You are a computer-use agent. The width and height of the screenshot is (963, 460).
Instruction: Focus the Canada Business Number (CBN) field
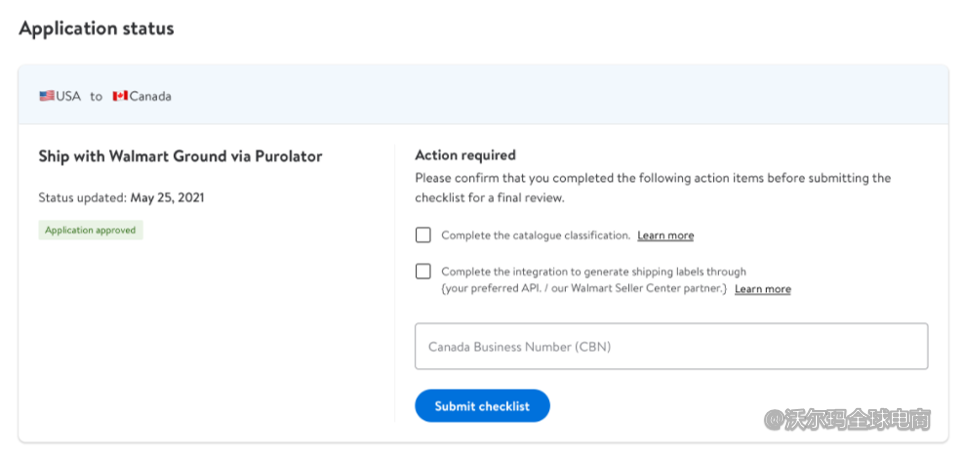click(671, 347)
